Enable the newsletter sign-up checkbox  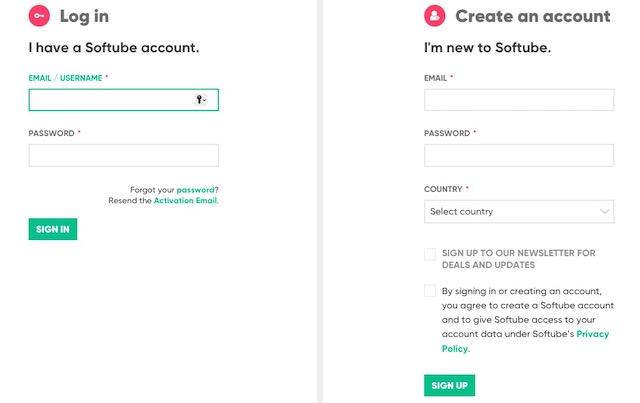[430, 254]
